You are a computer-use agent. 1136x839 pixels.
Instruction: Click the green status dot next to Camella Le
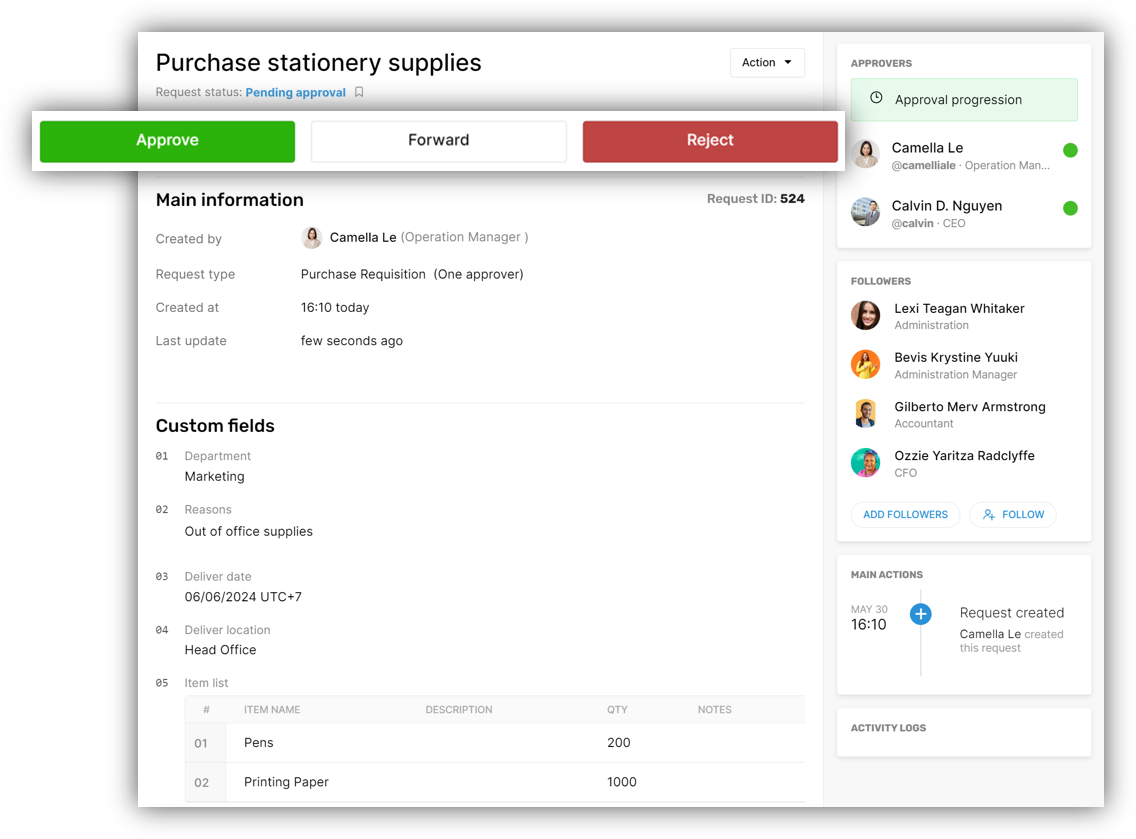[x=1070, y=150]
